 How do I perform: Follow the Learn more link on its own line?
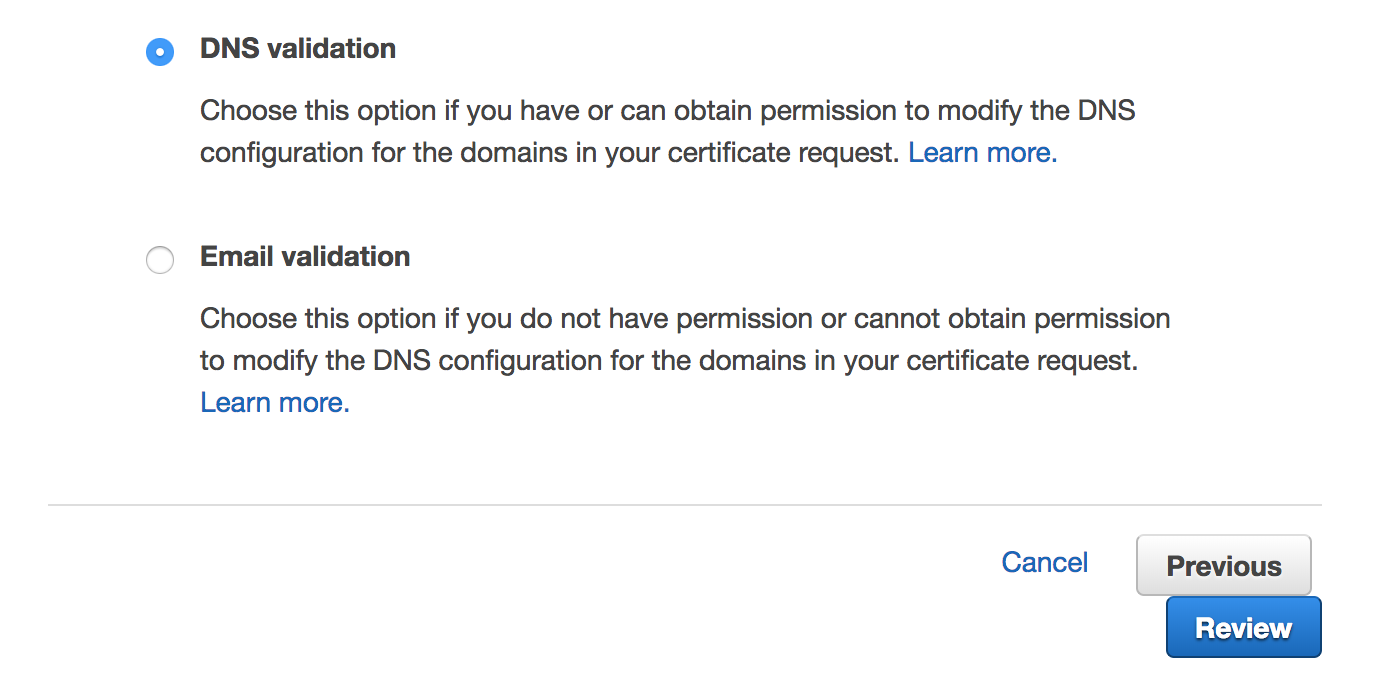coord(275,403)
